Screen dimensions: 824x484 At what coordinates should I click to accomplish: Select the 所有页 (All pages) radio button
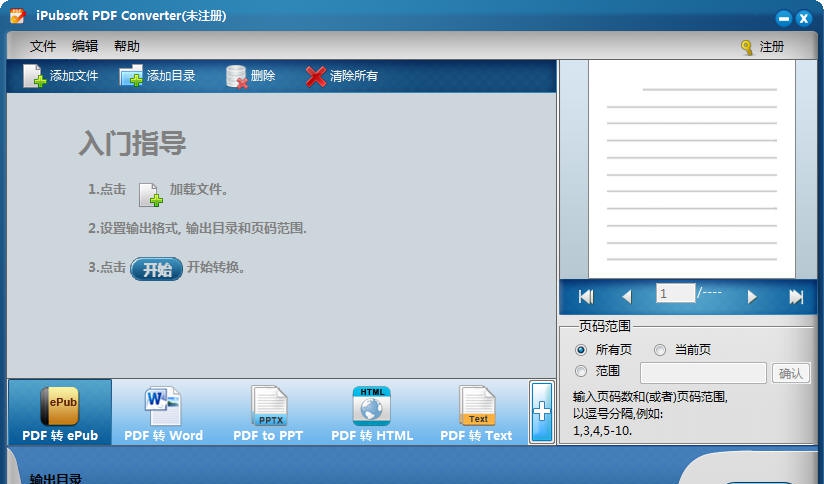[x=581, y=349]
